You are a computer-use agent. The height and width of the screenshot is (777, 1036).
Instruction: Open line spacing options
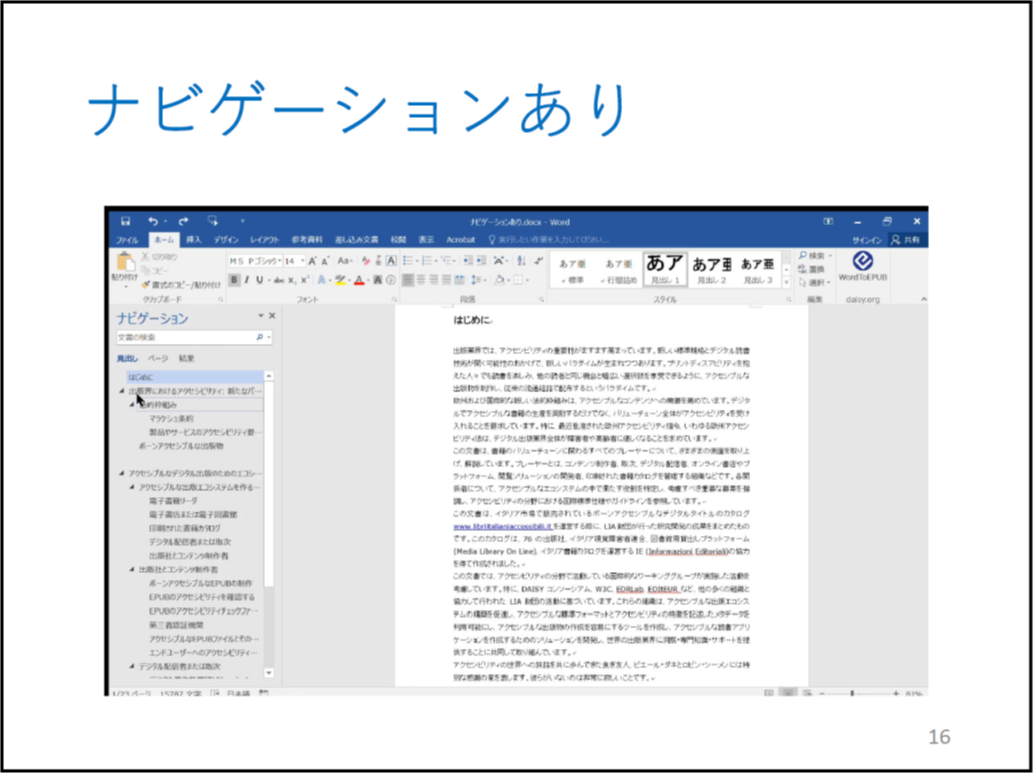[x=477, y=280]
